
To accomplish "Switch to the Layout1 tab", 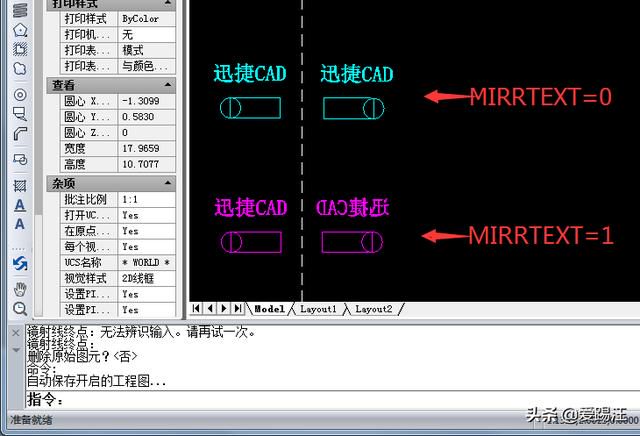I will pos(318,309).
